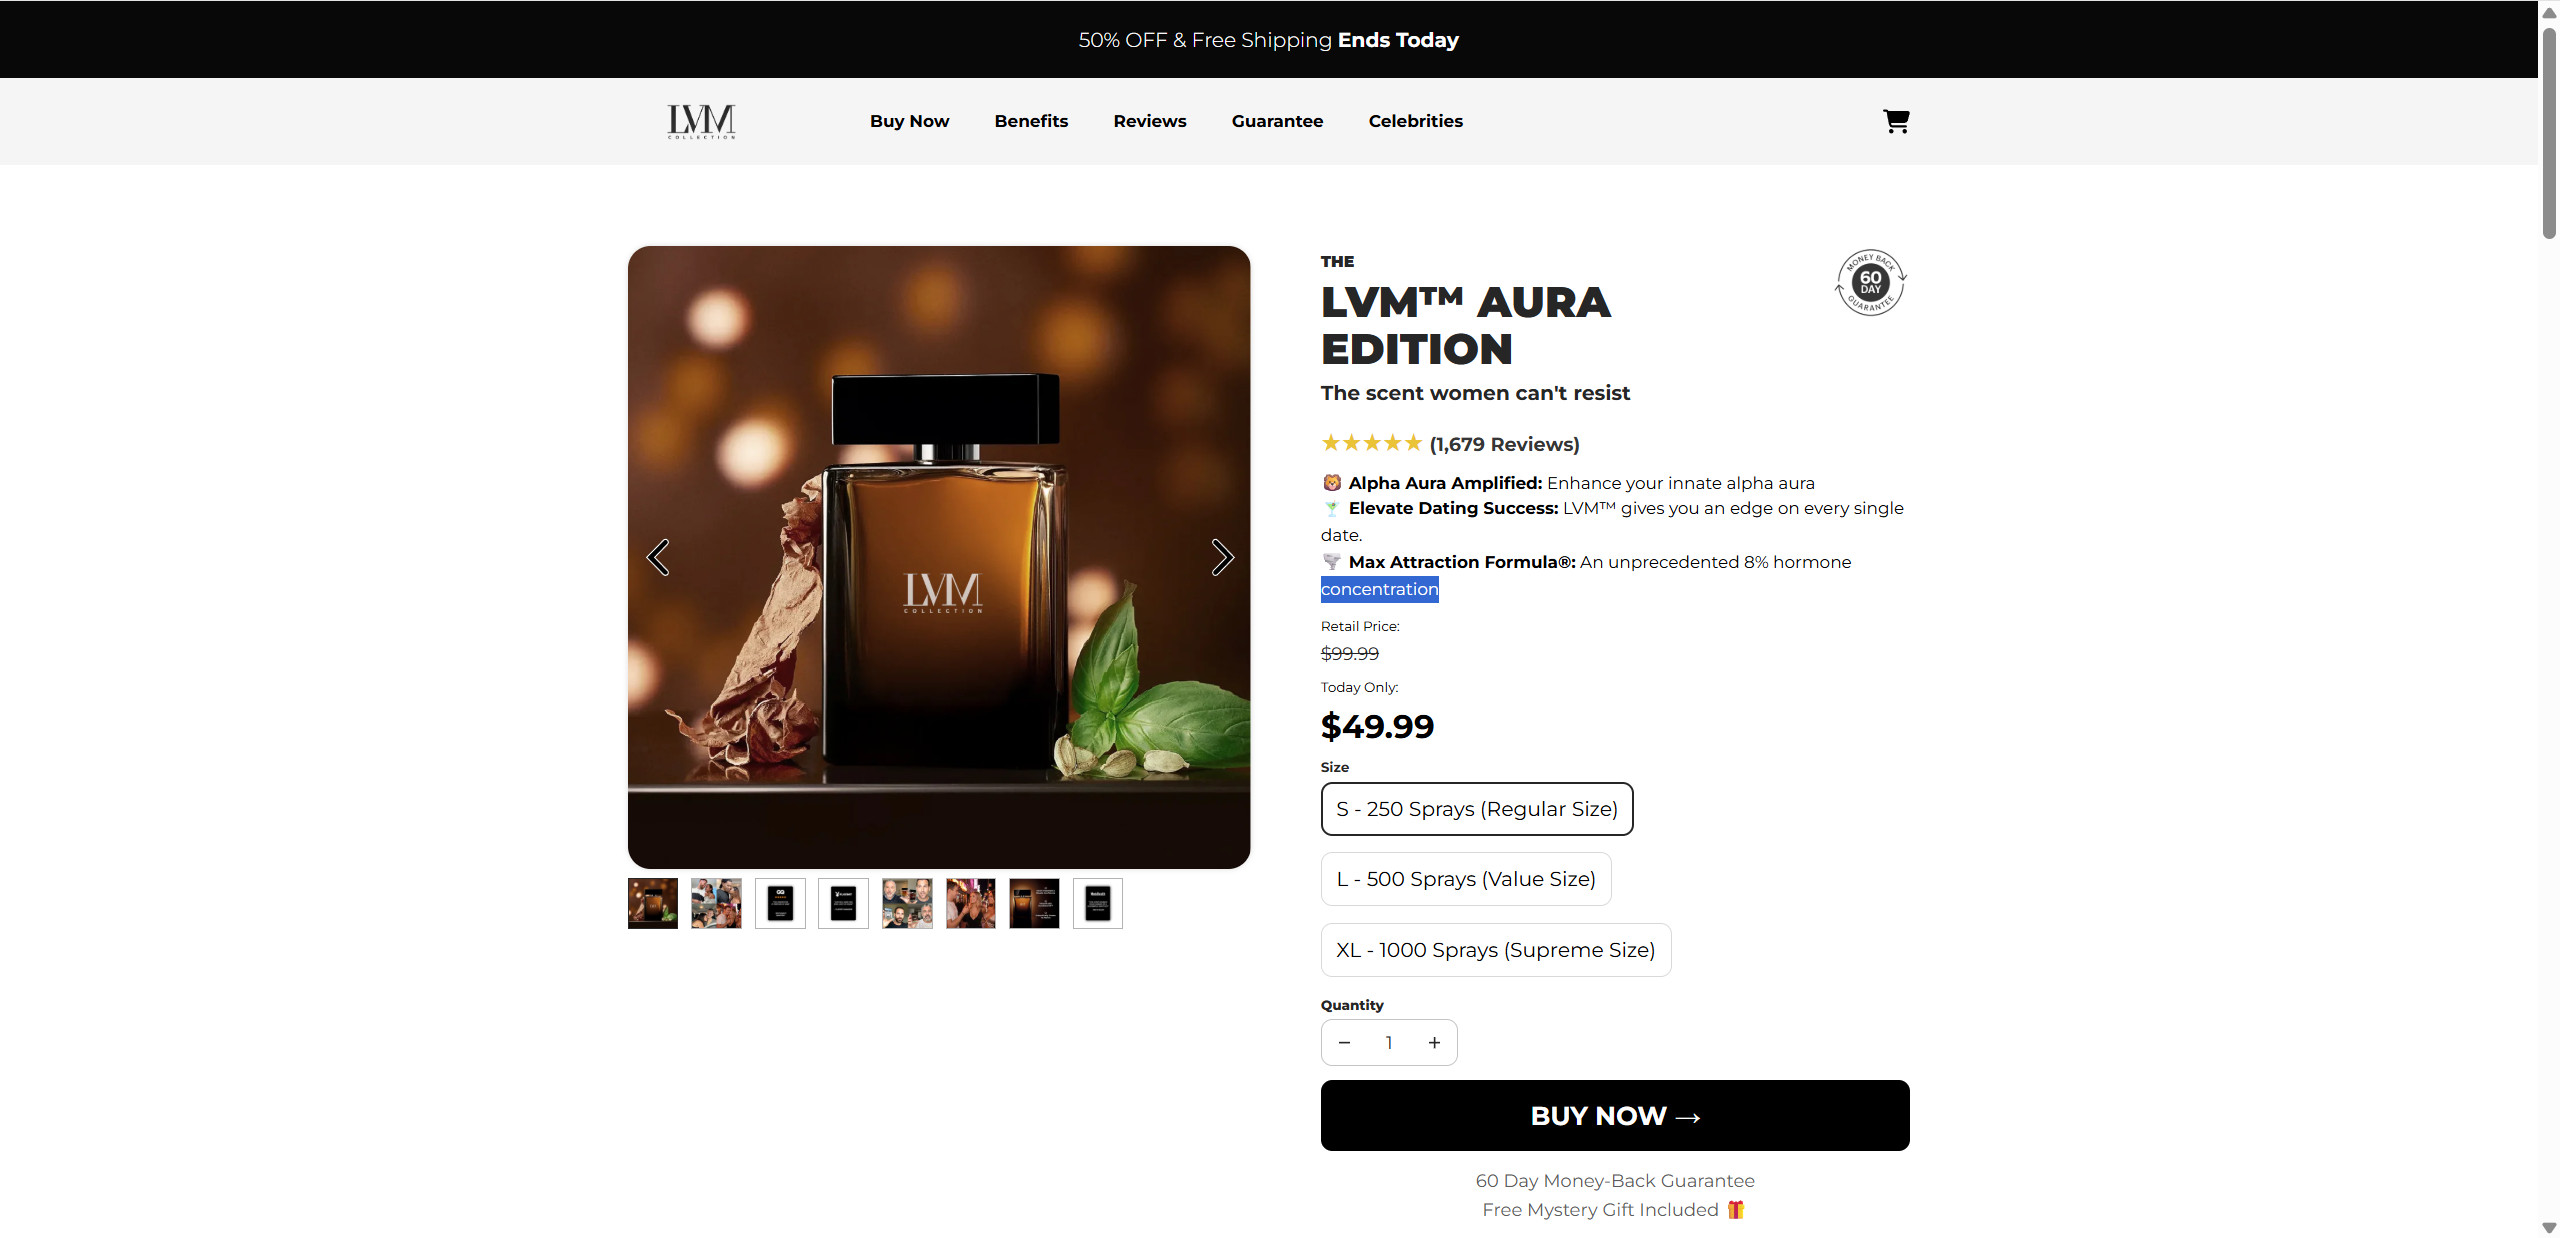Image resolution: width=2560 pixels, height=1238 pixels.
Task: Open the shopping cart
Action: pos(1896,121)
